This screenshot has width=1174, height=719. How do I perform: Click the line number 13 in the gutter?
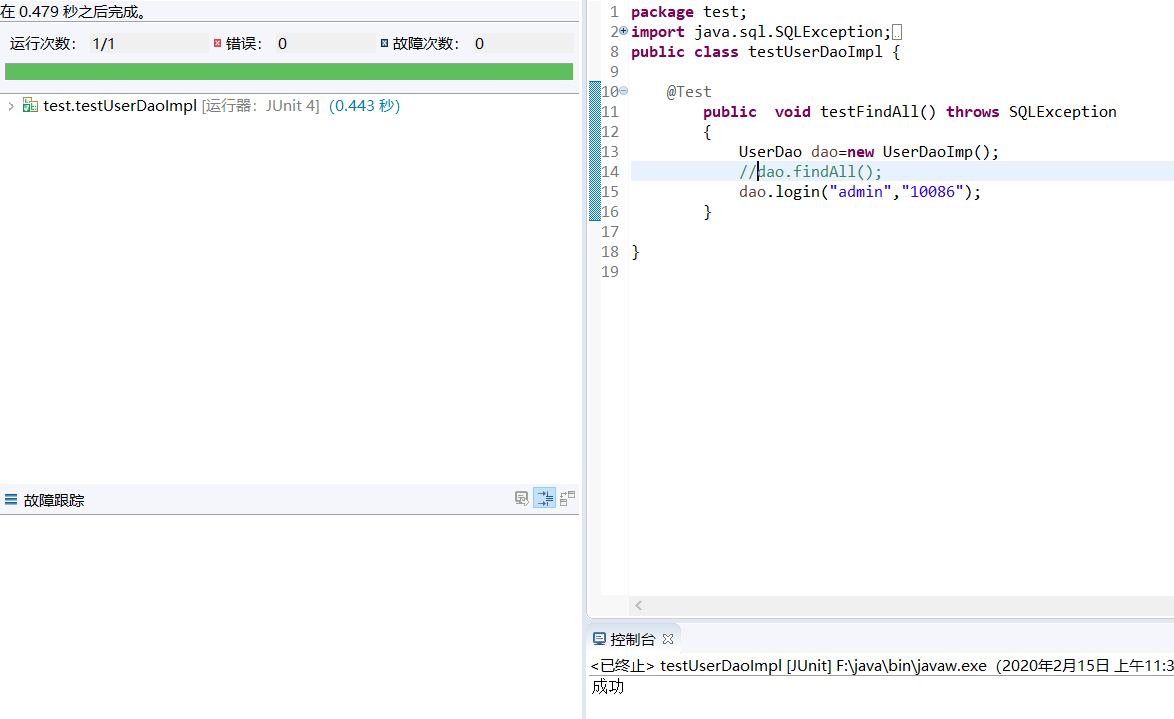pos(610,152)
